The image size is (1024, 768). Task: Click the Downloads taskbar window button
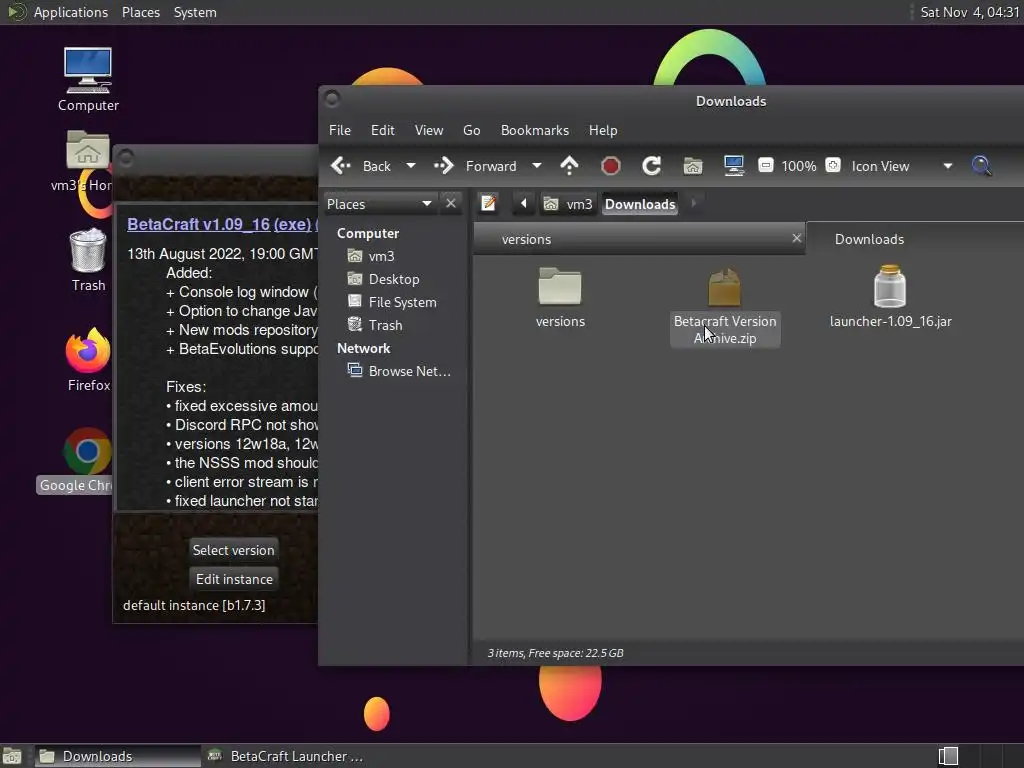118,756
